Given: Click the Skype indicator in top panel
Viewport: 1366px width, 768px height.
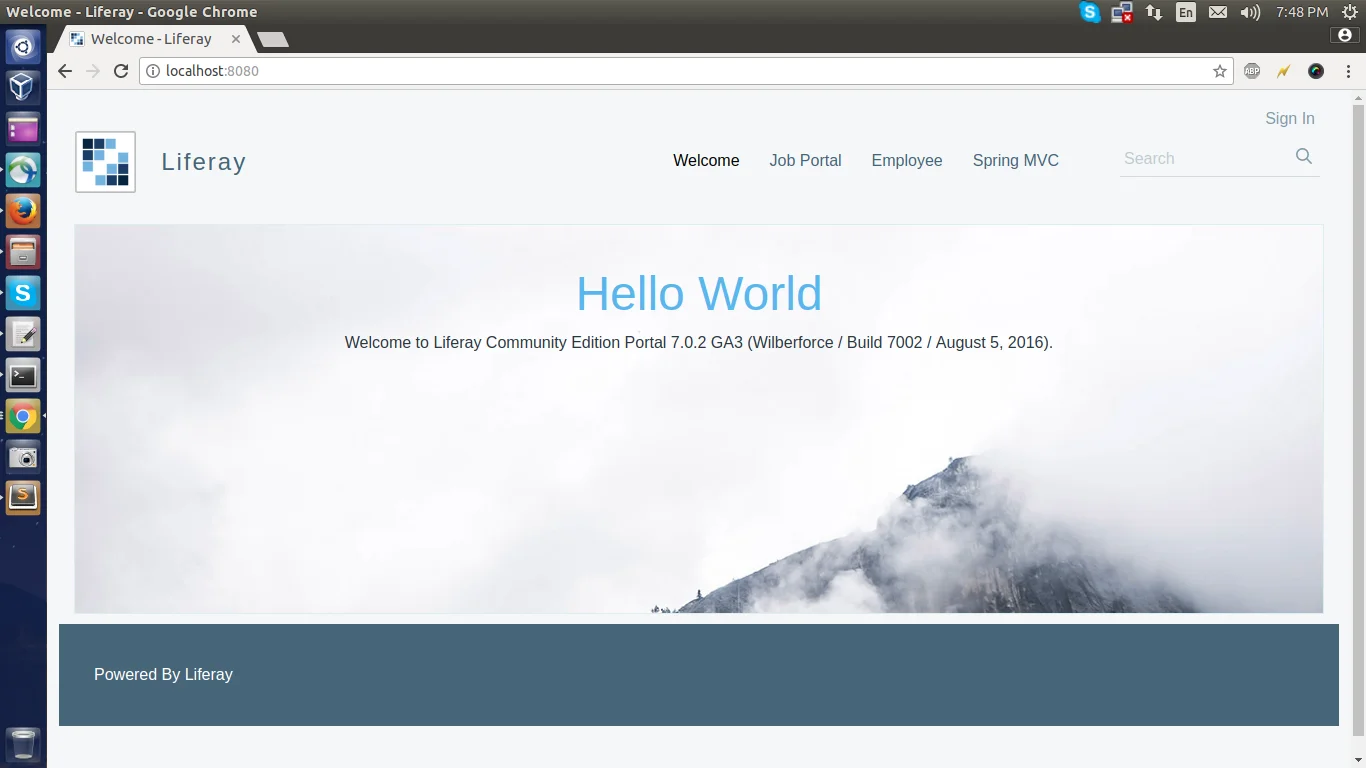Looking at the screenshot, I should tap(1090, 12).
